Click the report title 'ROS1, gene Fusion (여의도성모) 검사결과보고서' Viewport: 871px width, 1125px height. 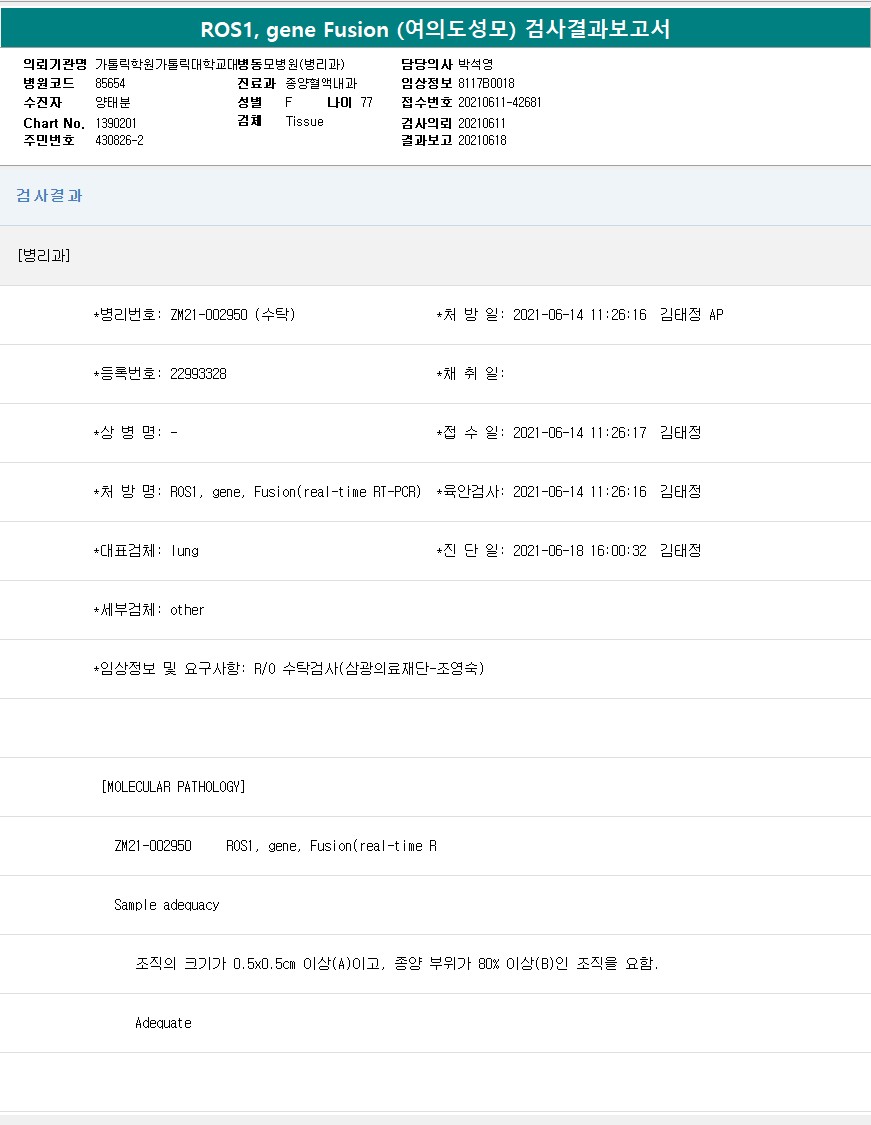point(436,29)
